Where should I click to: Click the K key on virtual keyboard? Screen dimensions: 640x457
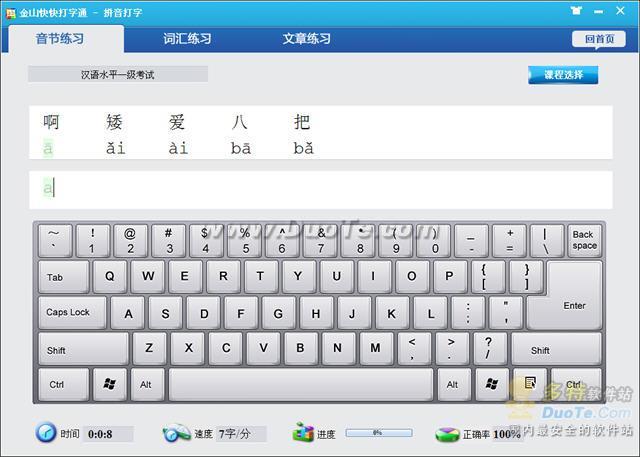(392, 313)
